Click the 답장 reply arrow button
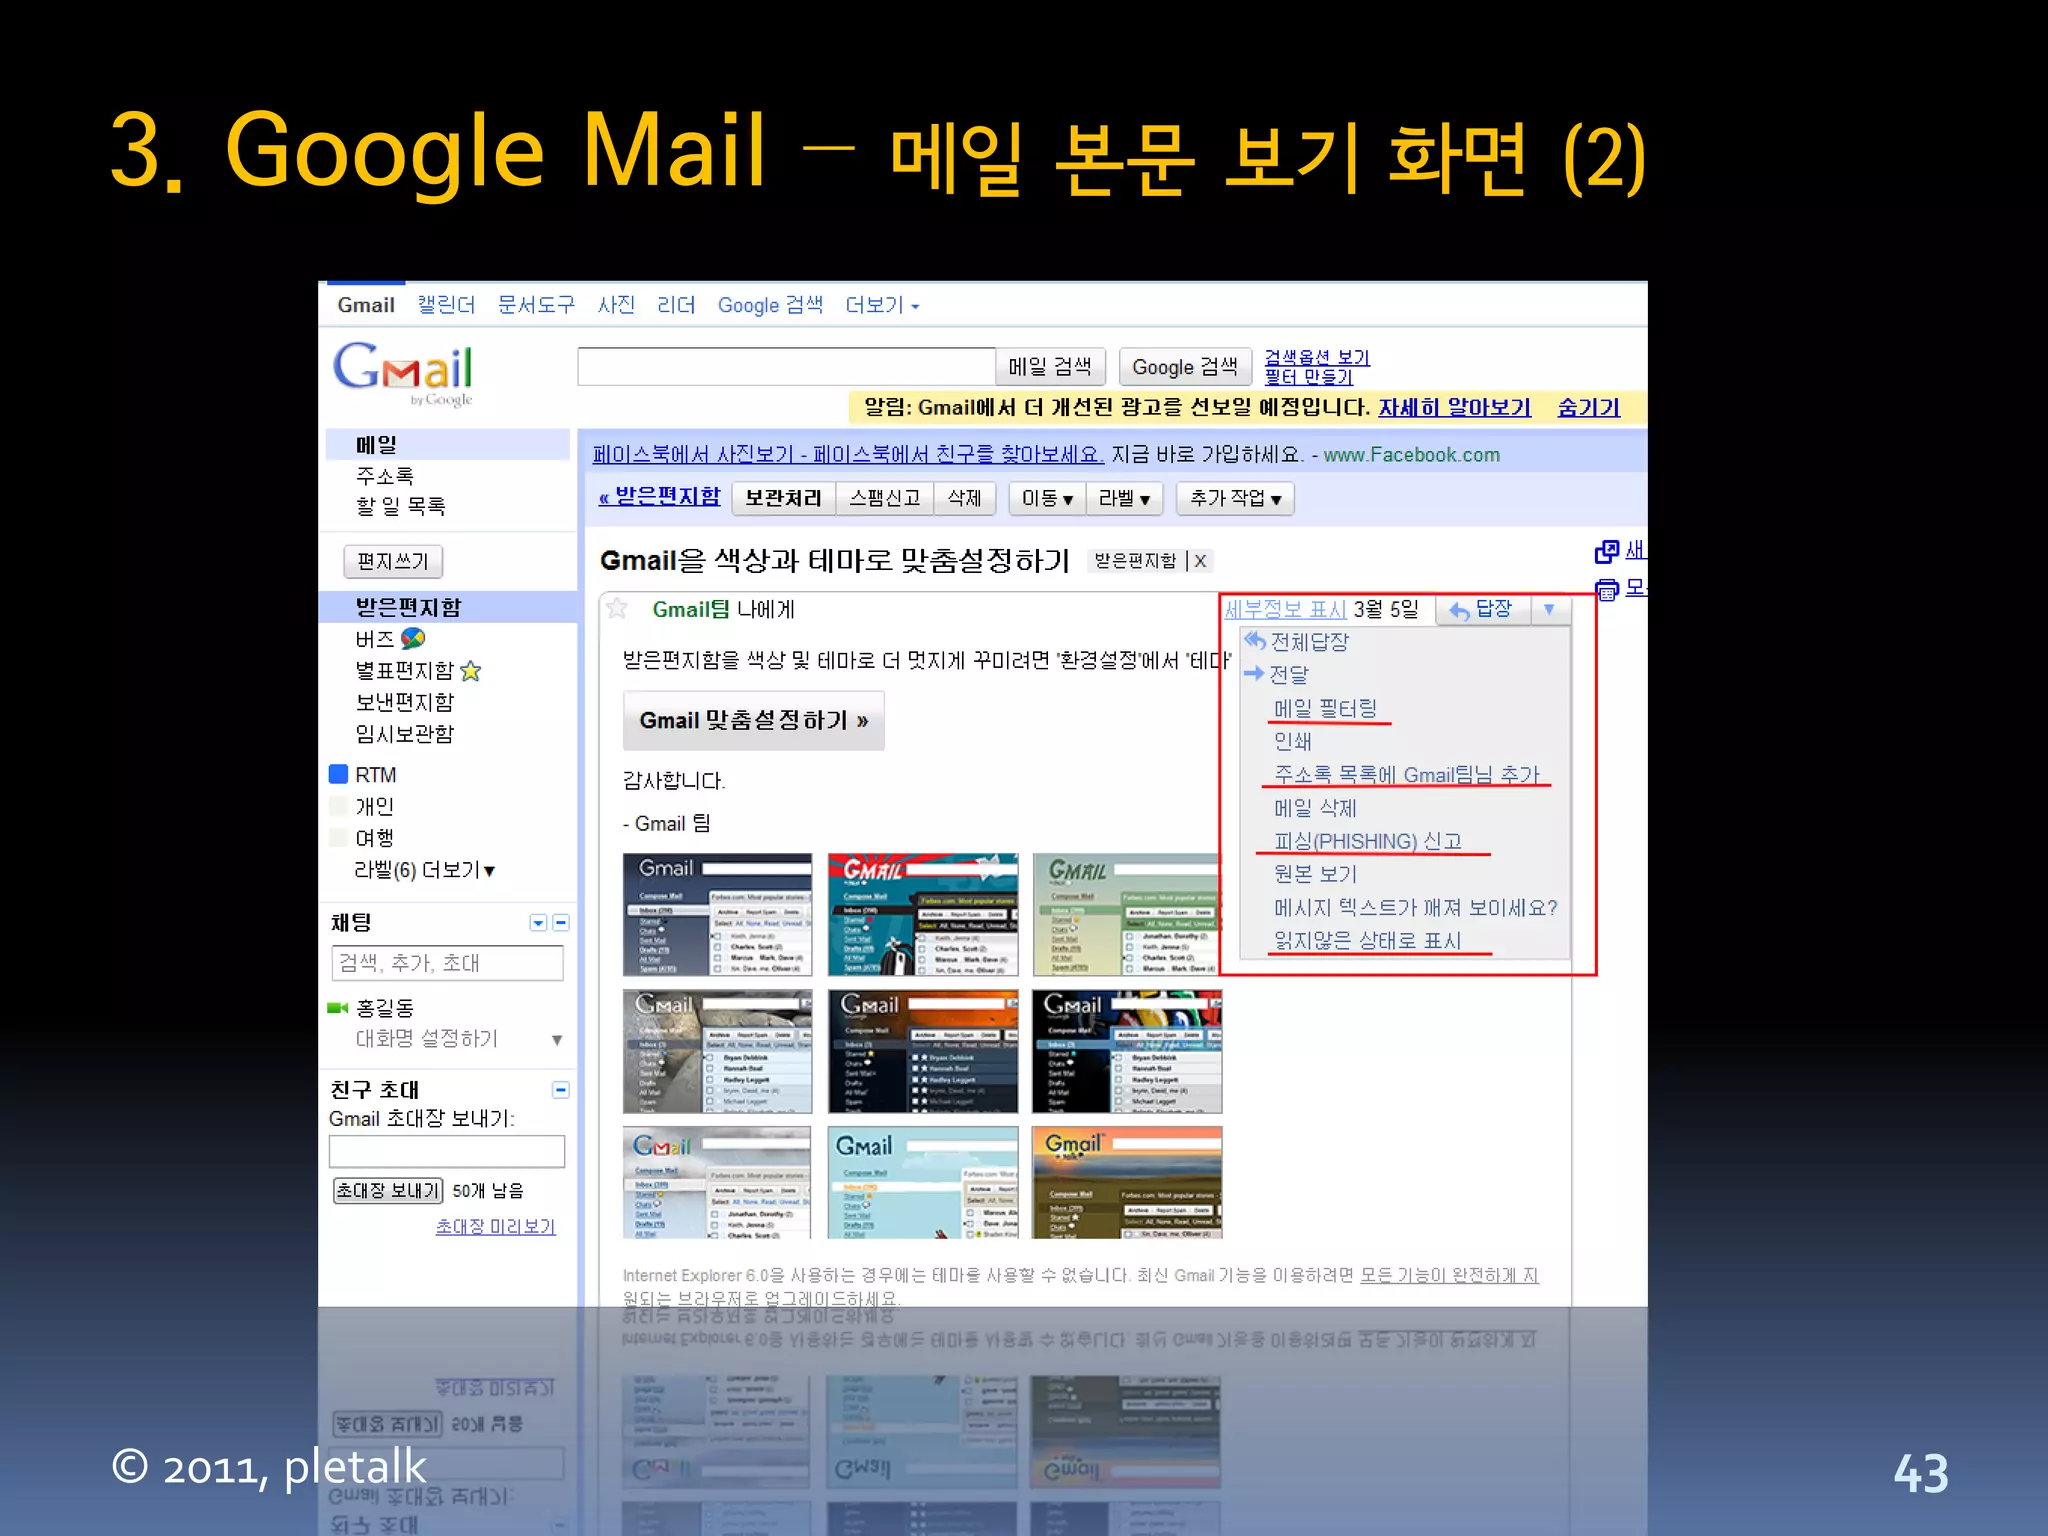The height and width of the screenshot is (1536, 2048). (1482, 609)
